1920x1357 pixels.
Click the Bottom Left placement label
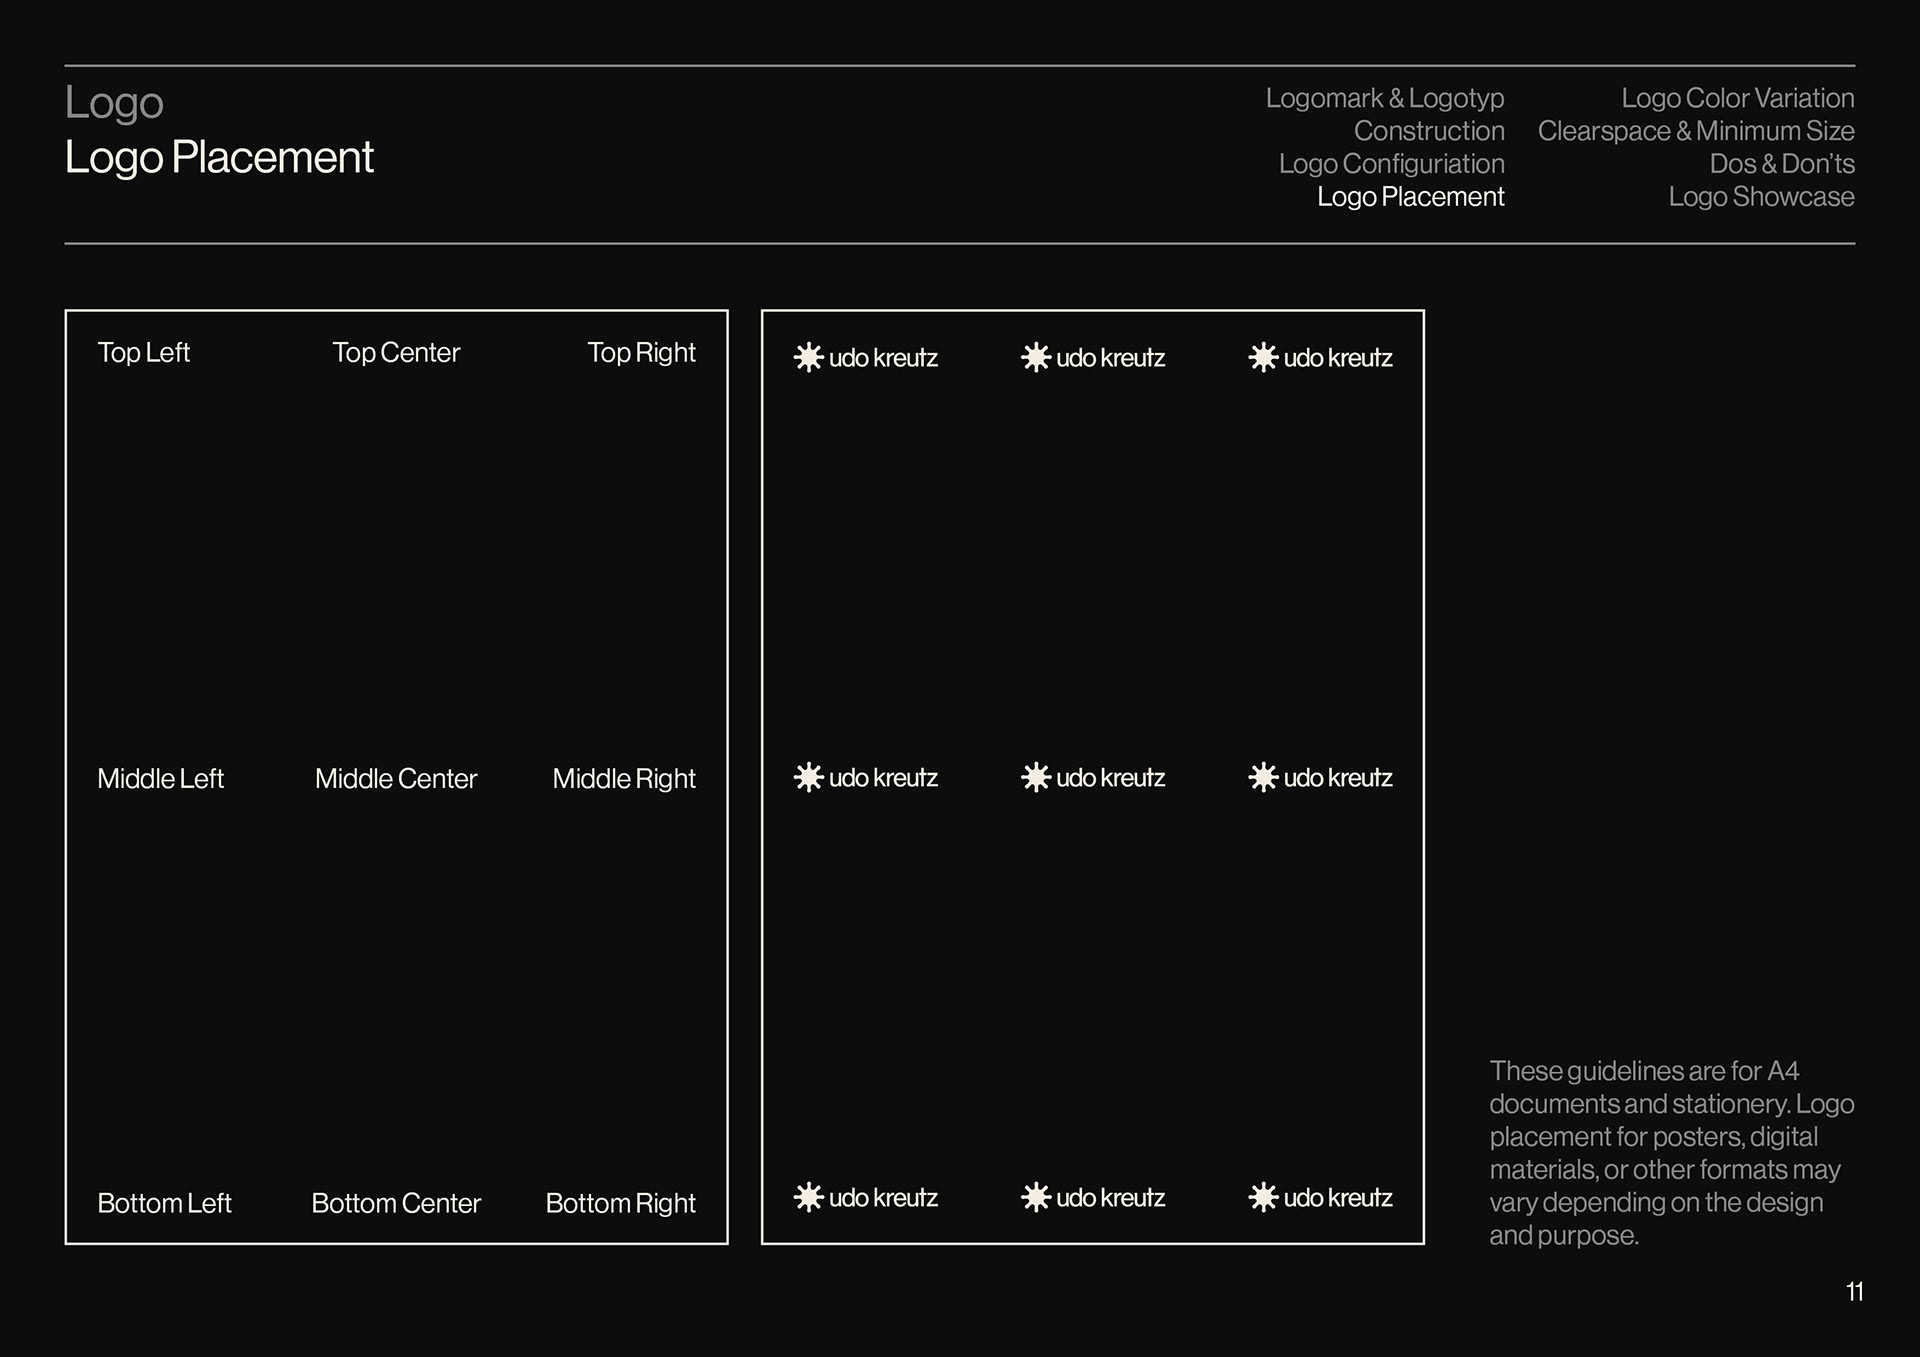[164, 1203]
